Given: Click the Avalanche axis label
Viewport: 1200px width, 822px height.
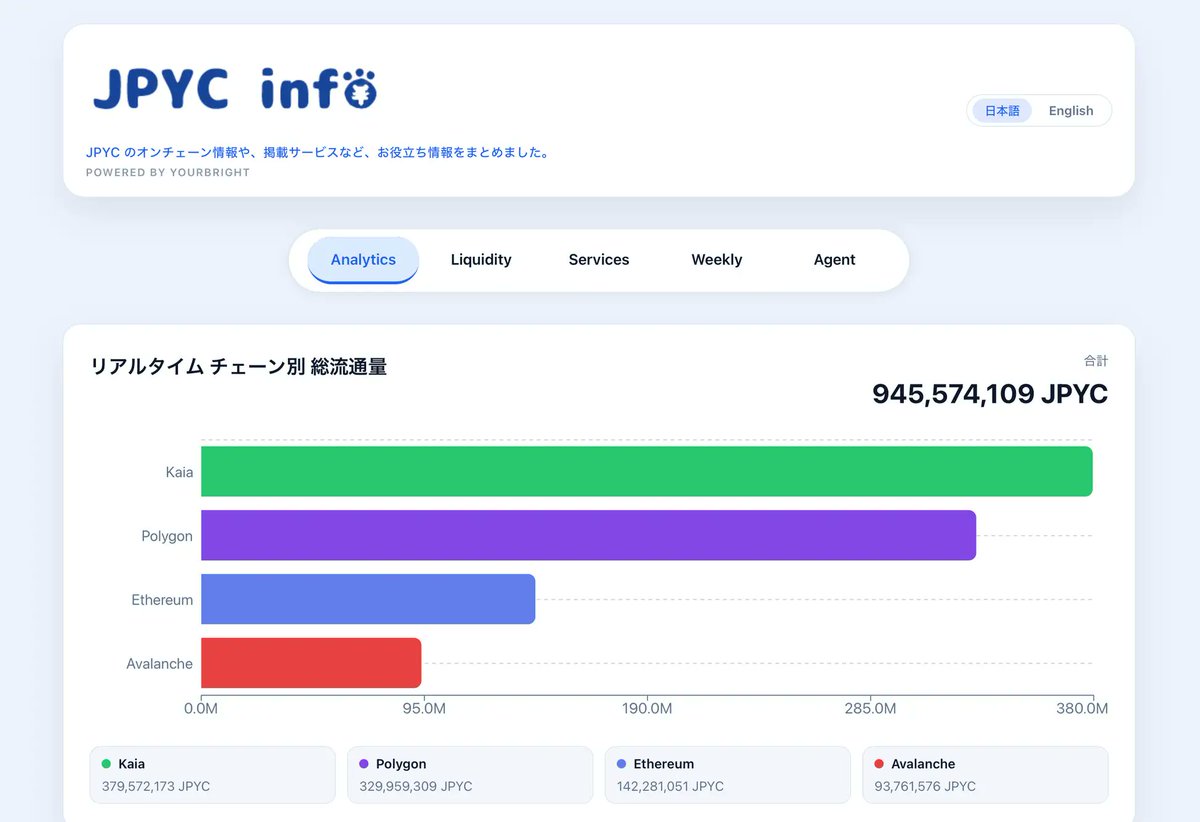Looking at the screenshot, I should (x=160, y=664).
